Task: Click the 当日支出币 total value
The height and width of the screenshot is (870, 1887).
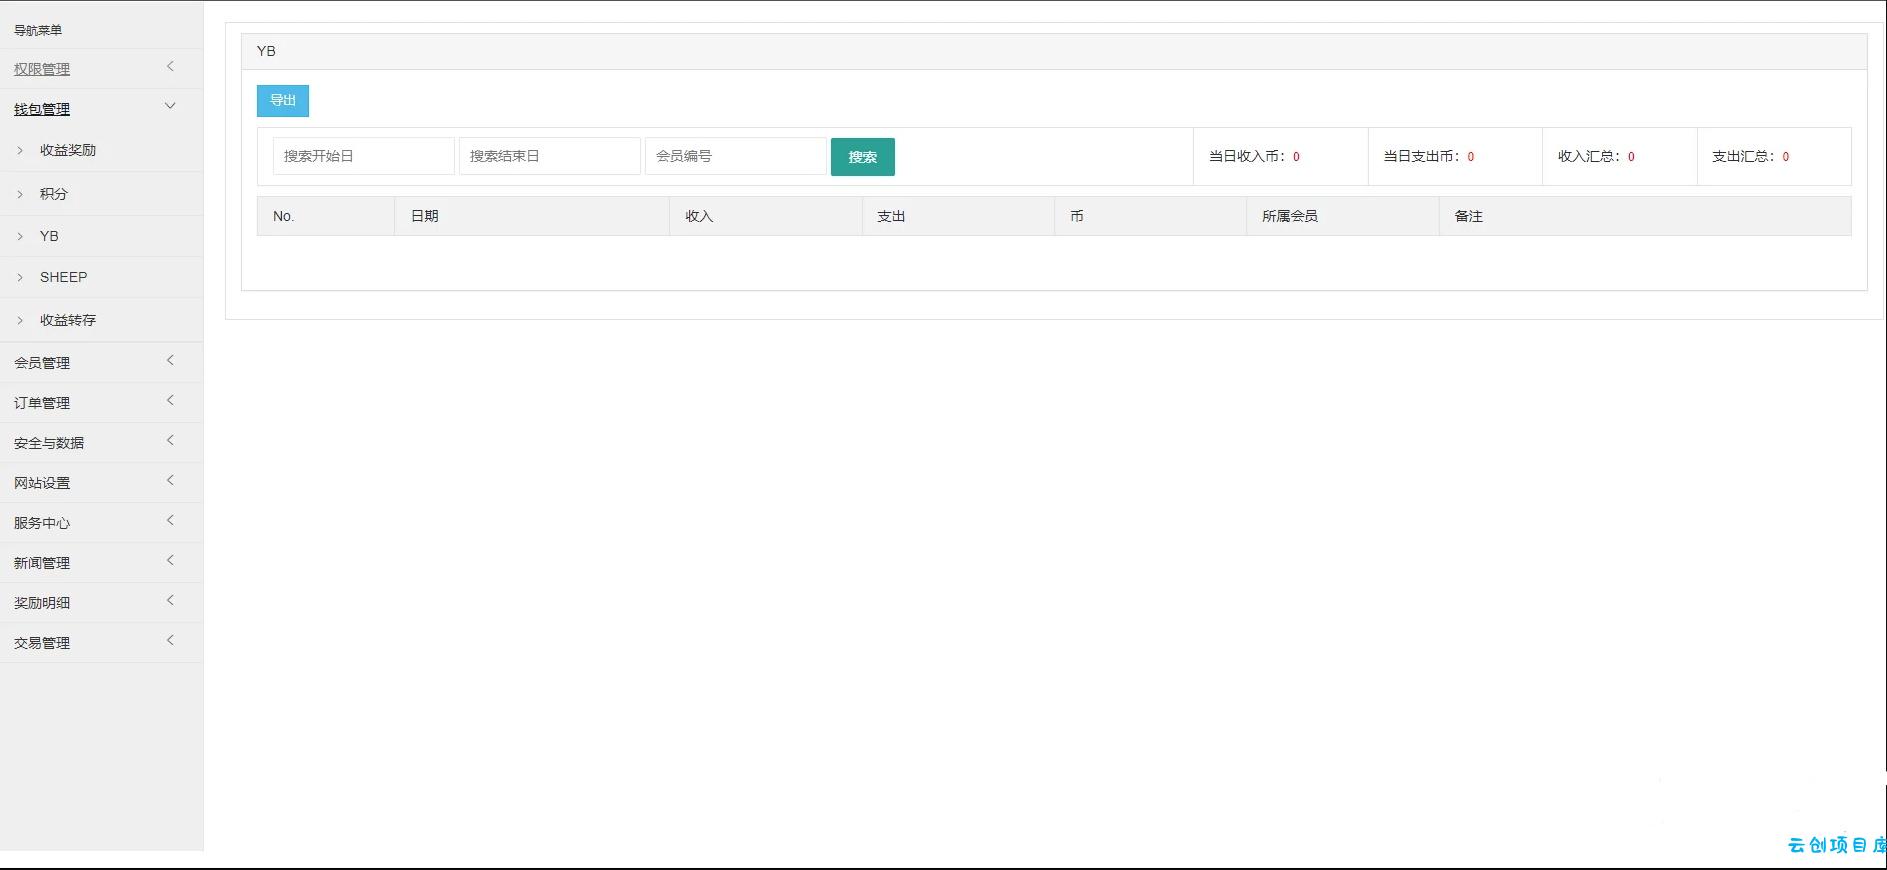Action: tap(1471, 157)
